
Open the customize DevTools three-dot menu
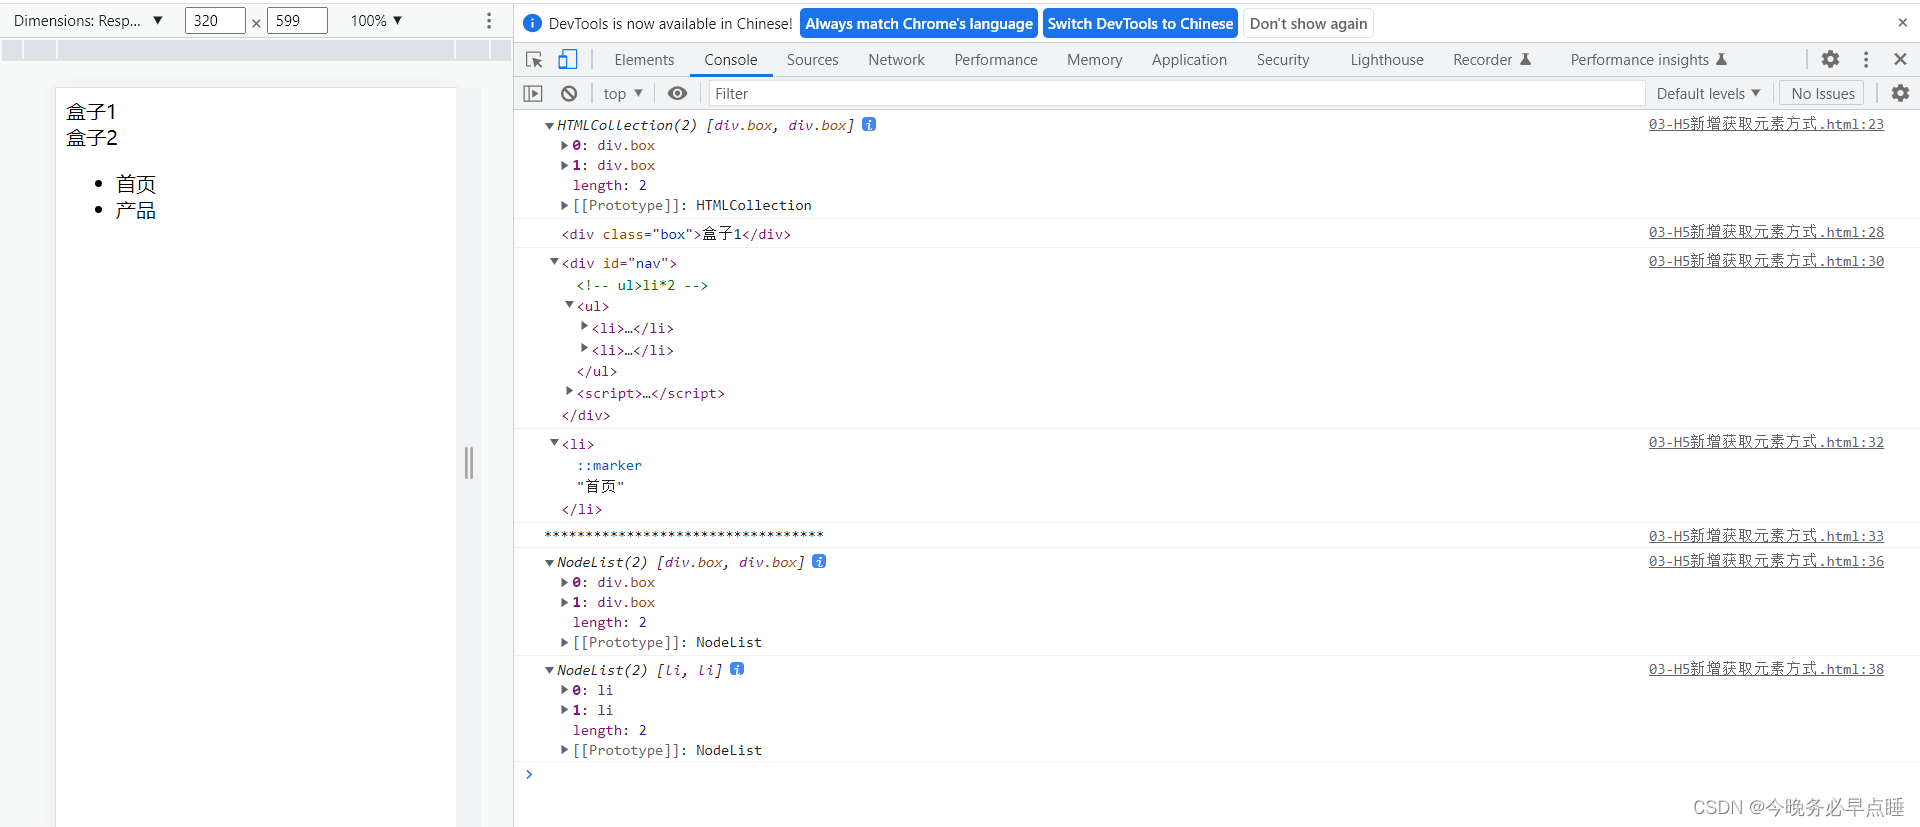pos(1866,60)
